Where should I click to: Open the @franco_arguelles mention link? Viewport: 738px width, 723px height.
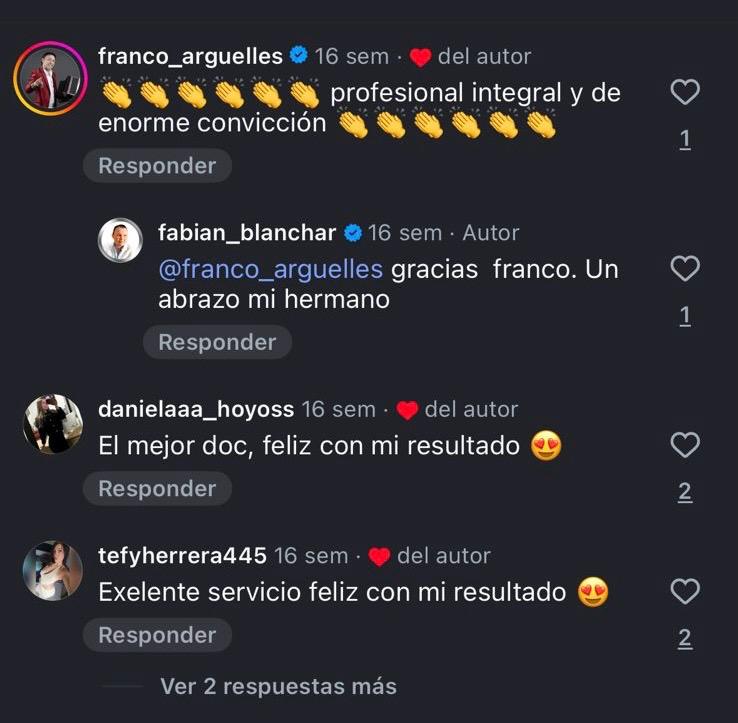tap(270, 270)
